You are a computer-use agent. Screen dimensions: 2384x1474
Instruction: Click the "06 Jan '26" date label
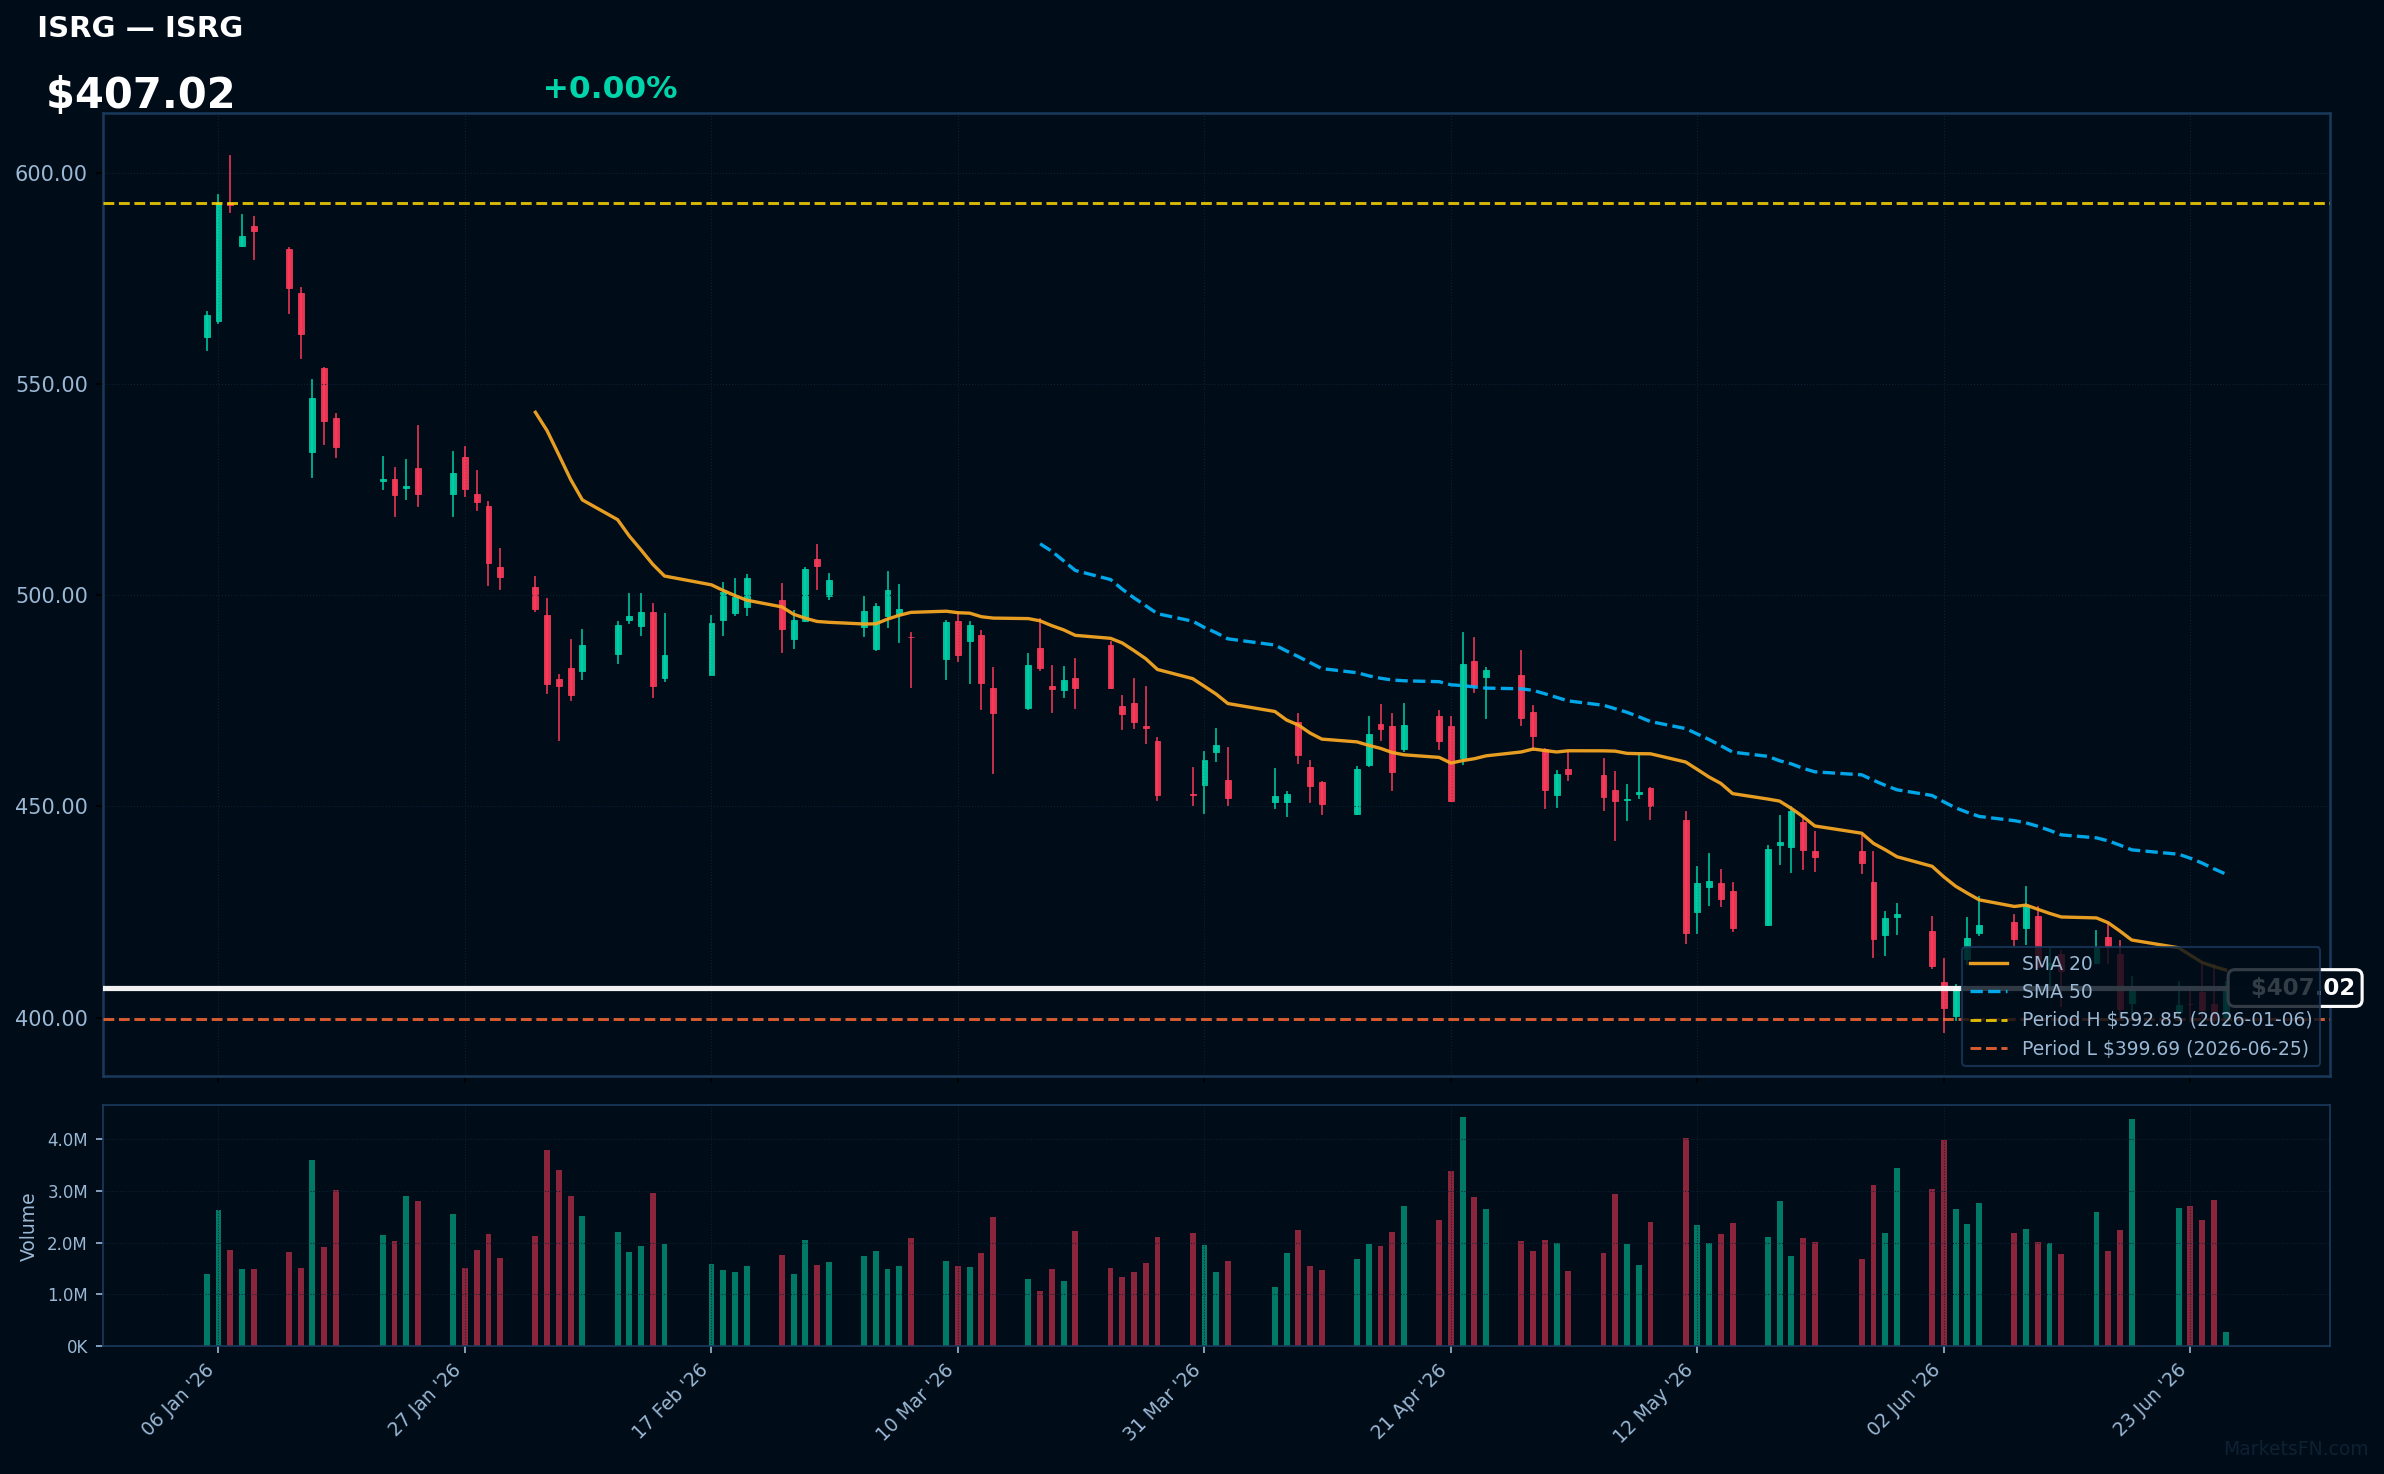[x=178, y=1399]
